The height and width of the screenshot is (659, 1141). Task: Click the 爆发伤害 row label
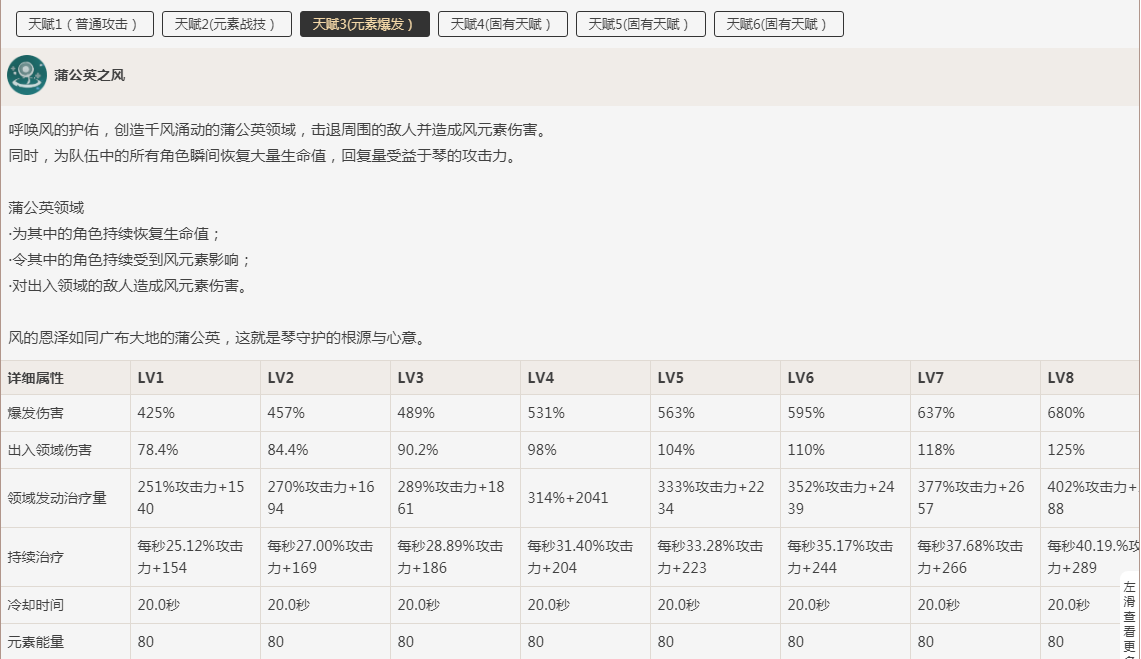pyautogui.click(x=36, y=413)
